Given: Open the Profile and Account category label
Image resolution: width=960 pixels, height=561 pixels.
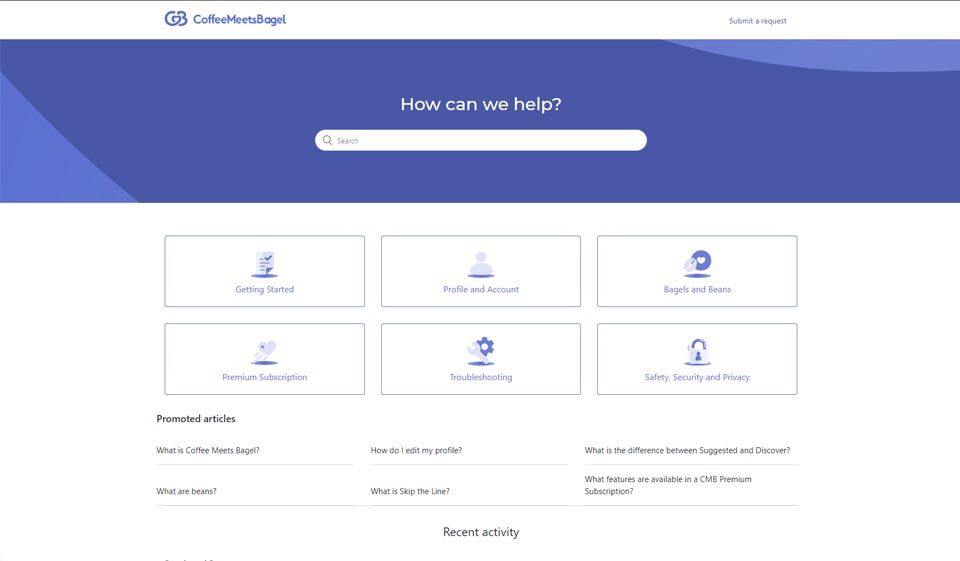Looking at the screenshot, I should coord(481,290).
